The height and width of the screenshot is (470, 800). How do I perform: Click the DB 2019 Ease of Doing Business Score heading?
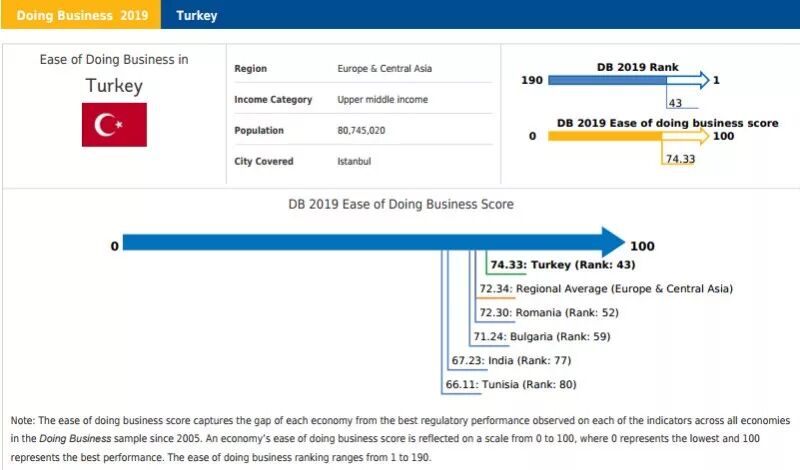(x=401, y=204)
